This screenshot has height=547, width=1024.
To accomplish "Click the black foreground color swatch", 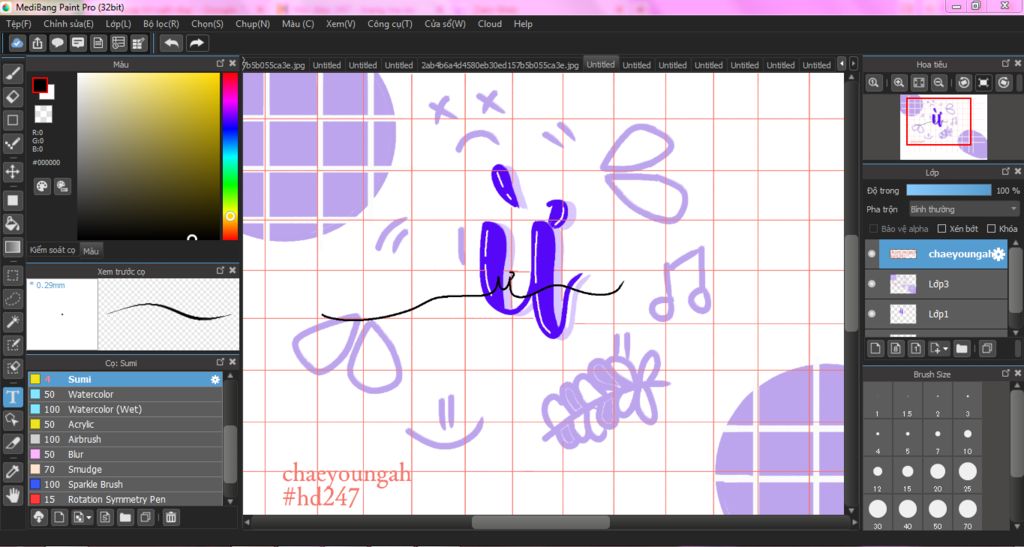I will (x=40, y=86).
